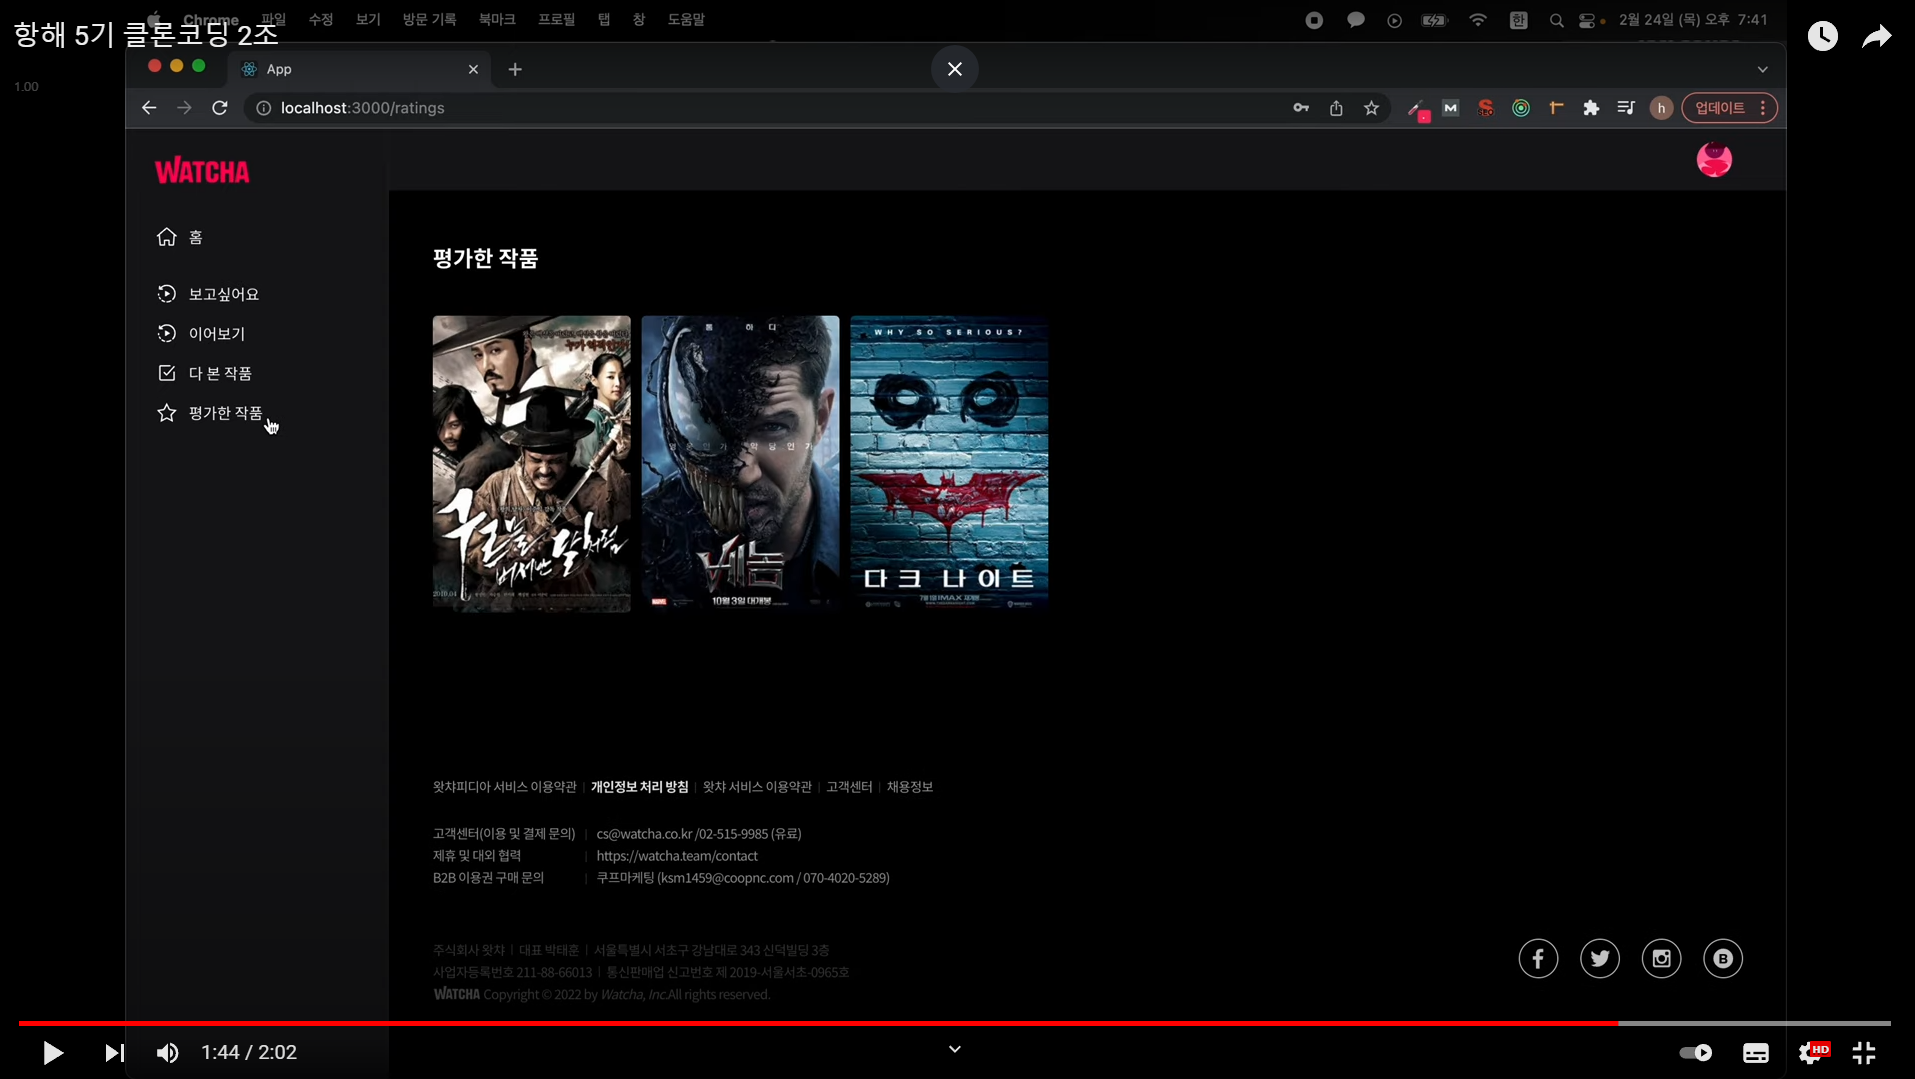Seek on the video progress bar
The image size is (1915, 1079).
click(954, 1023)
